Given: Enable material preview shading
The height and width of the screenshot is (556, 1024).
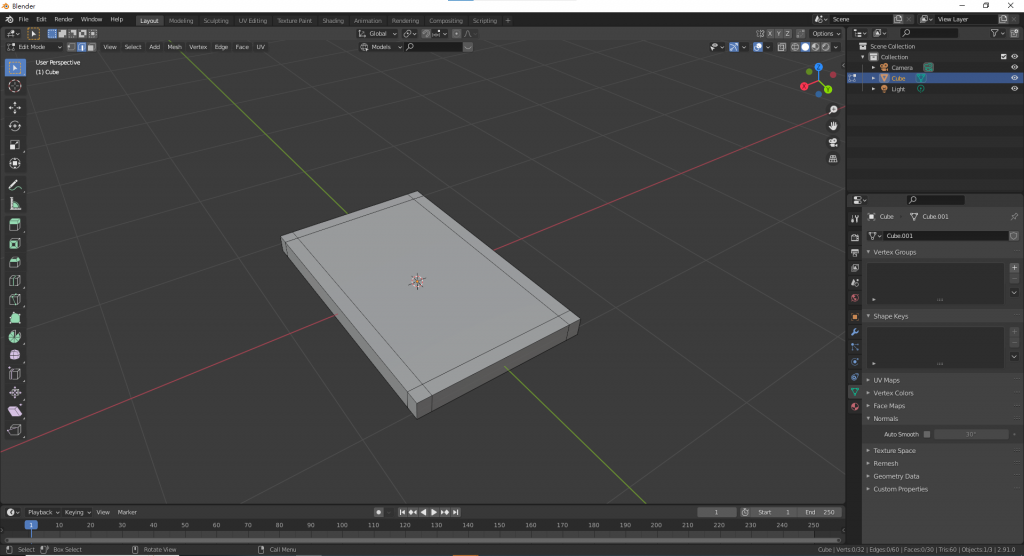Looking at the screenshot, I should pos(816,47).
